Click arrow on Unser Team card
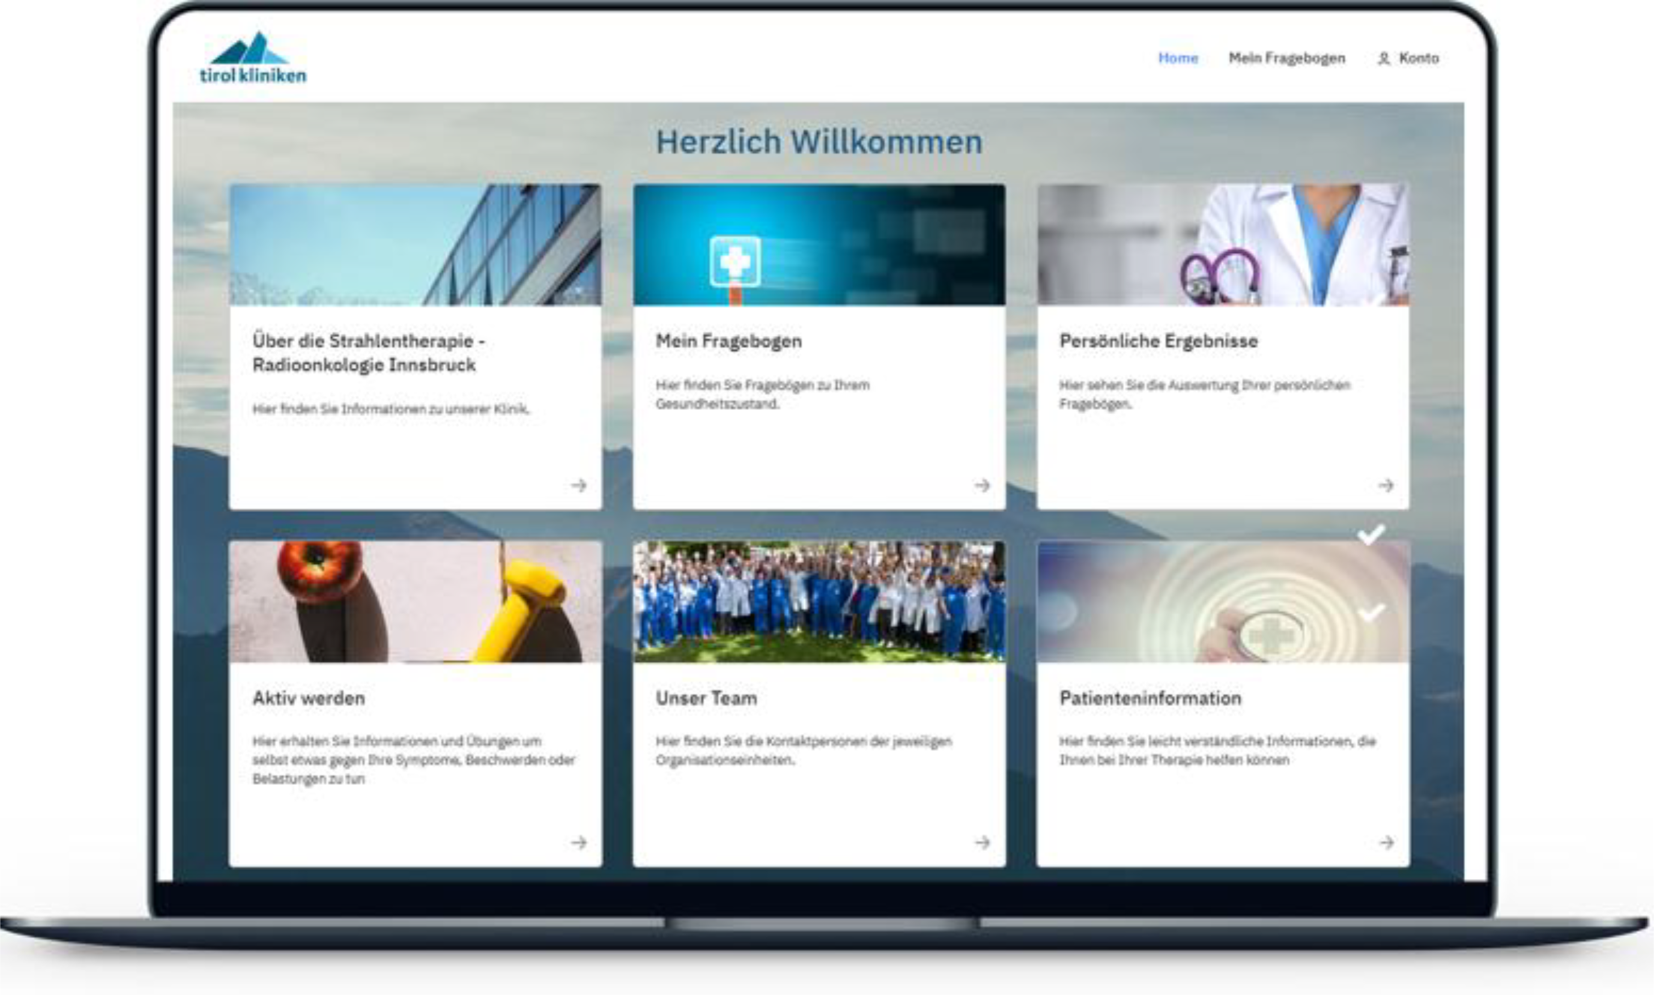Viewport: 1654px width, 995px height. 983,842
